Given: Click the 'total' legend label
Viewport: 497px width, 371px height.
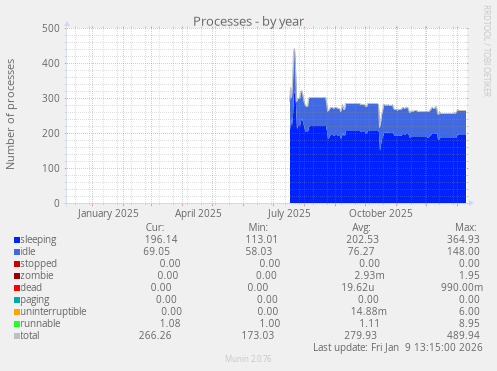Looking at the screenshot, I should coord(30,335).
